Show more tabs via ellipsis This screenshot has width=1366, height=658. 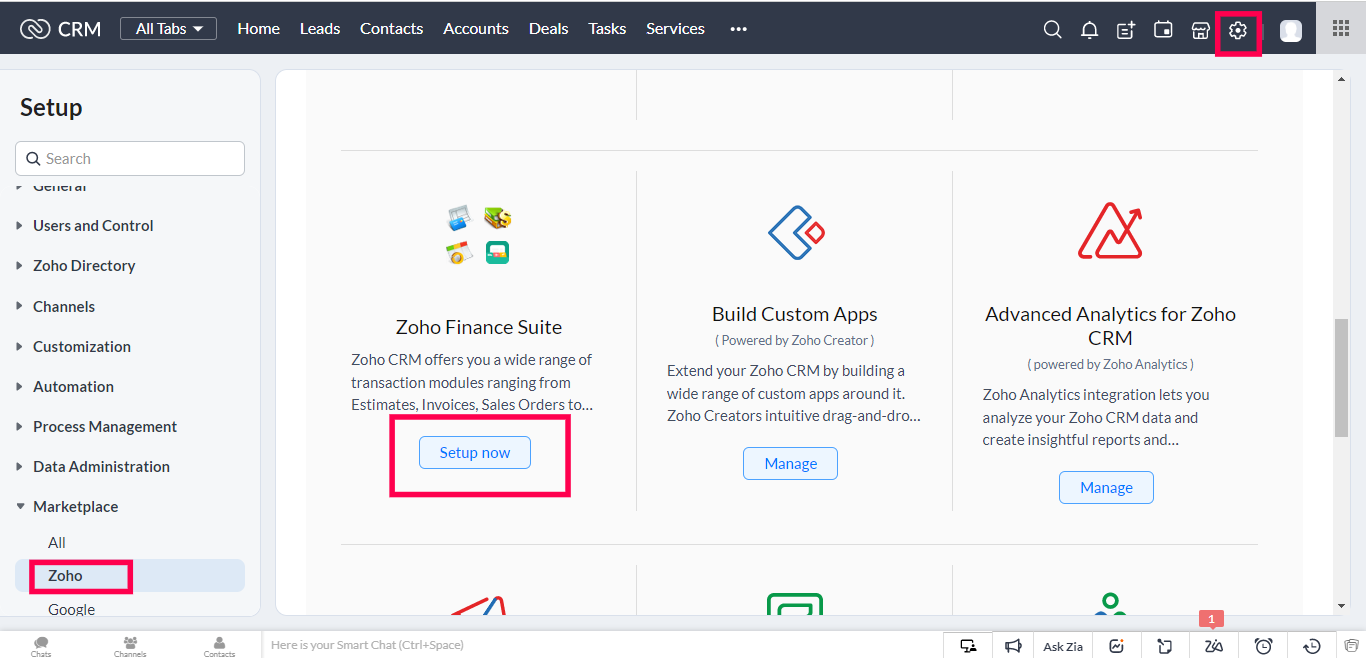(738, 29)
